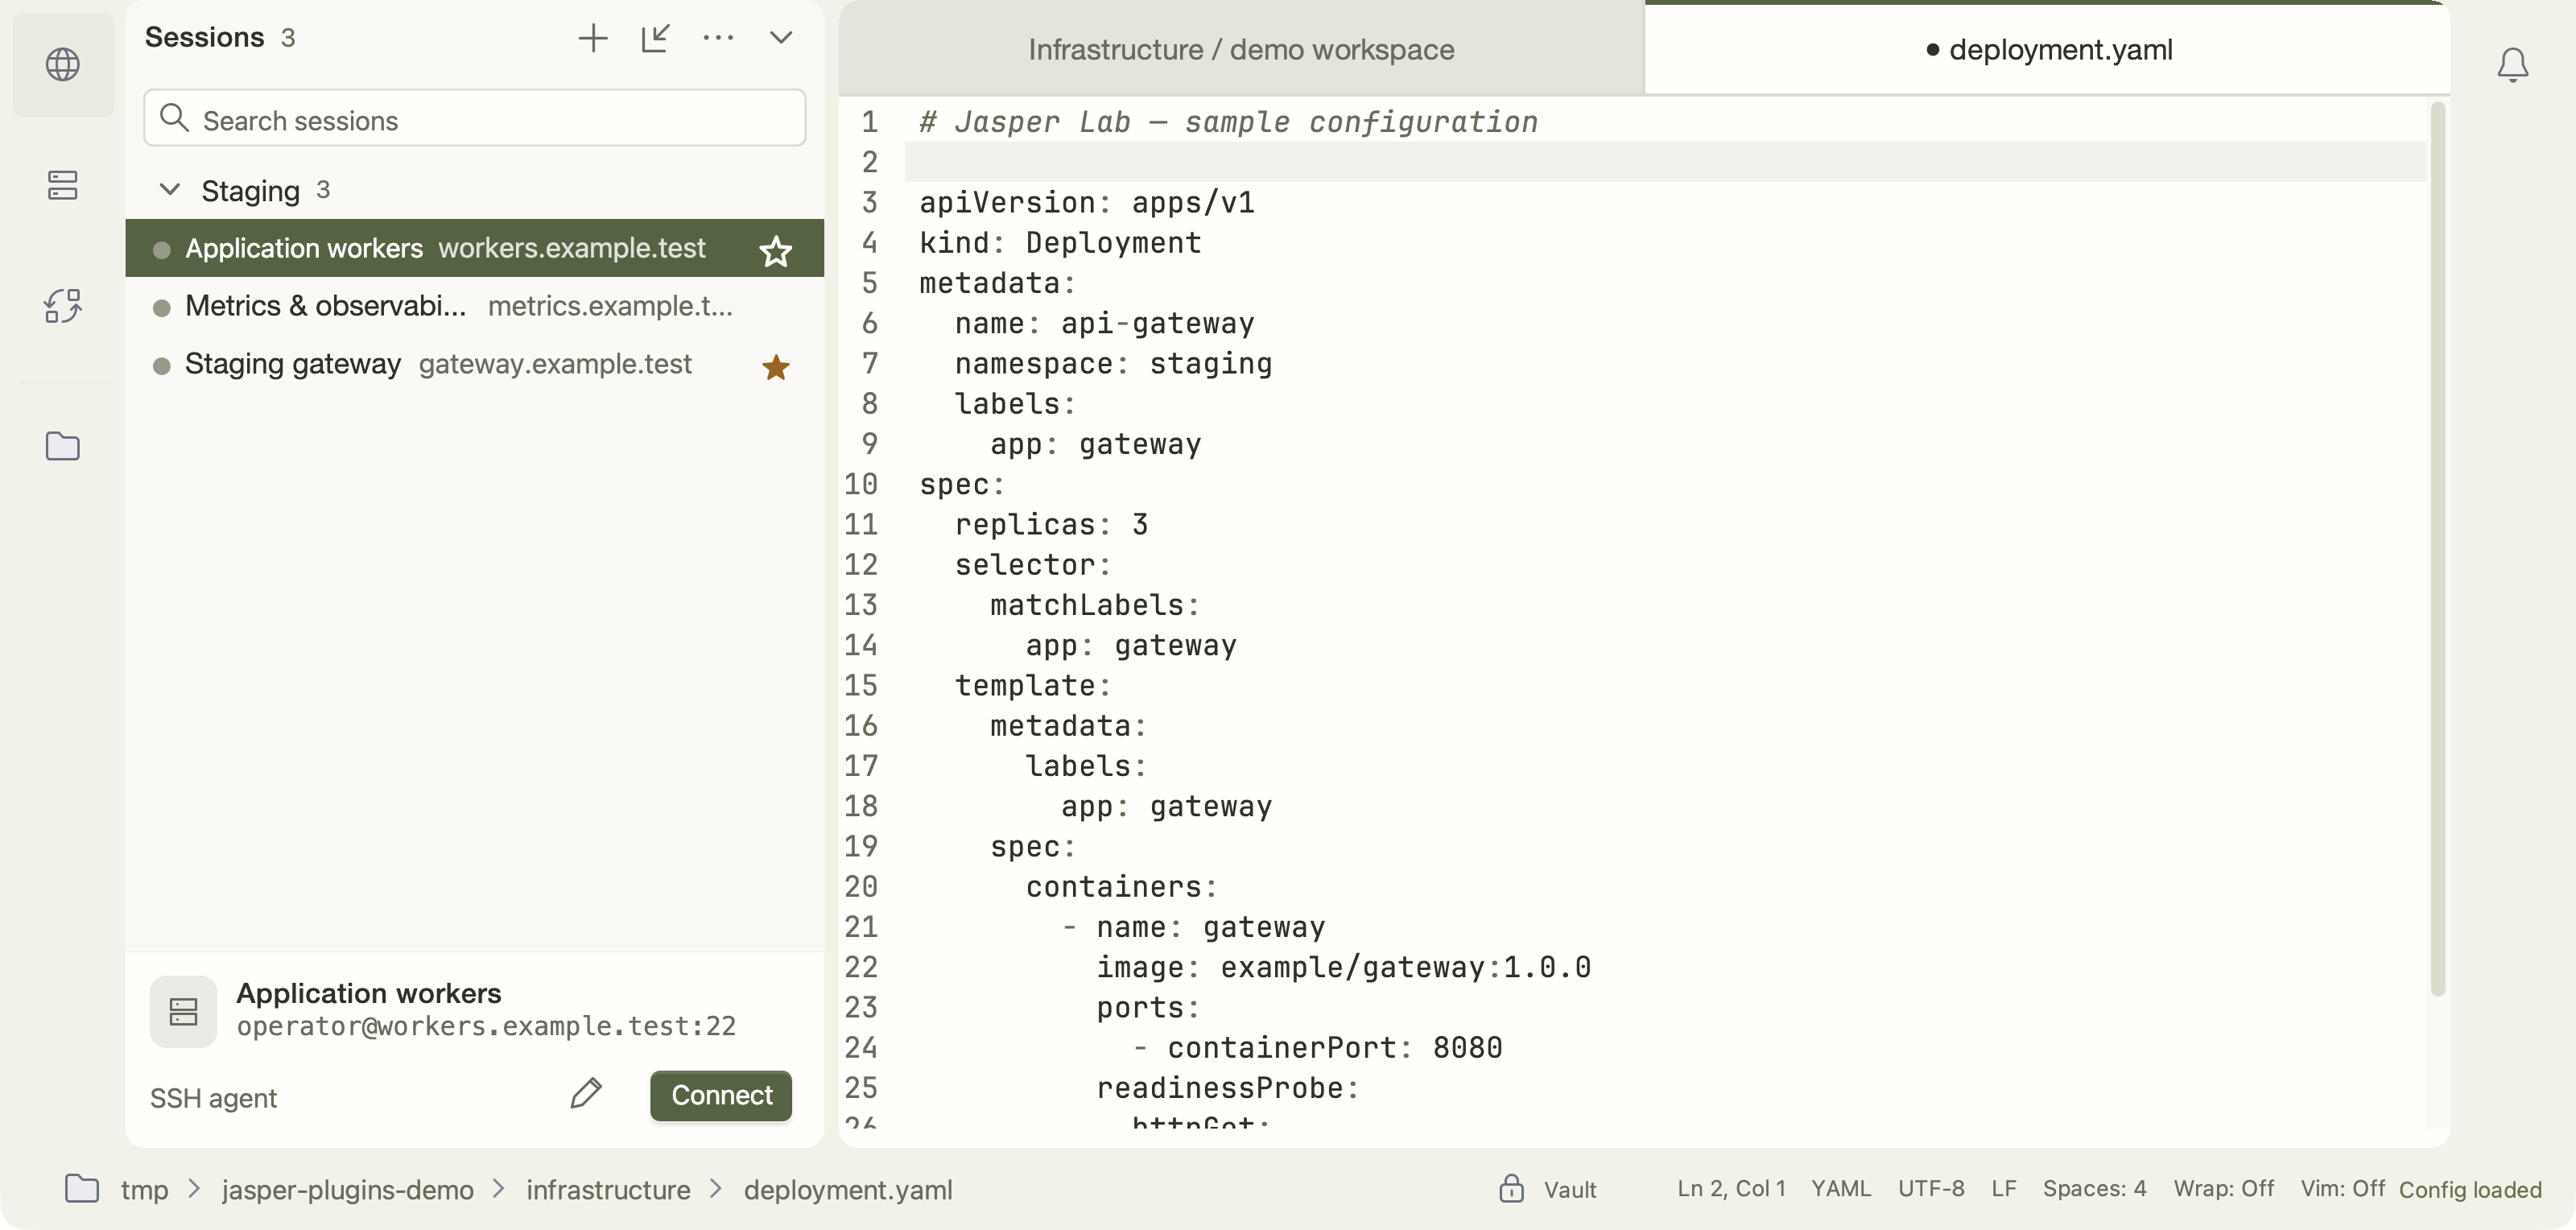Click the Vault lock icon

pyautogui.click(x=1511, y=1188)
